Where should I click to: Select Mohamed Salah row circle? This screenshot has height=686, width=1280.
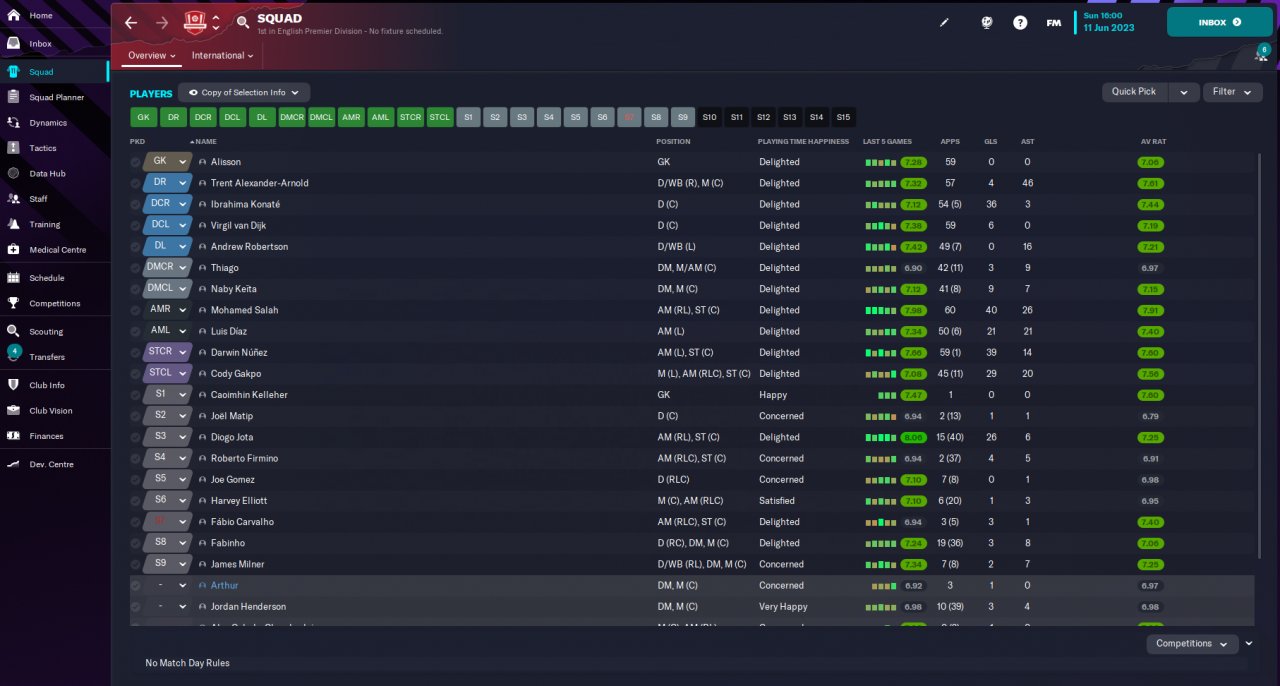tap(136, 310)
